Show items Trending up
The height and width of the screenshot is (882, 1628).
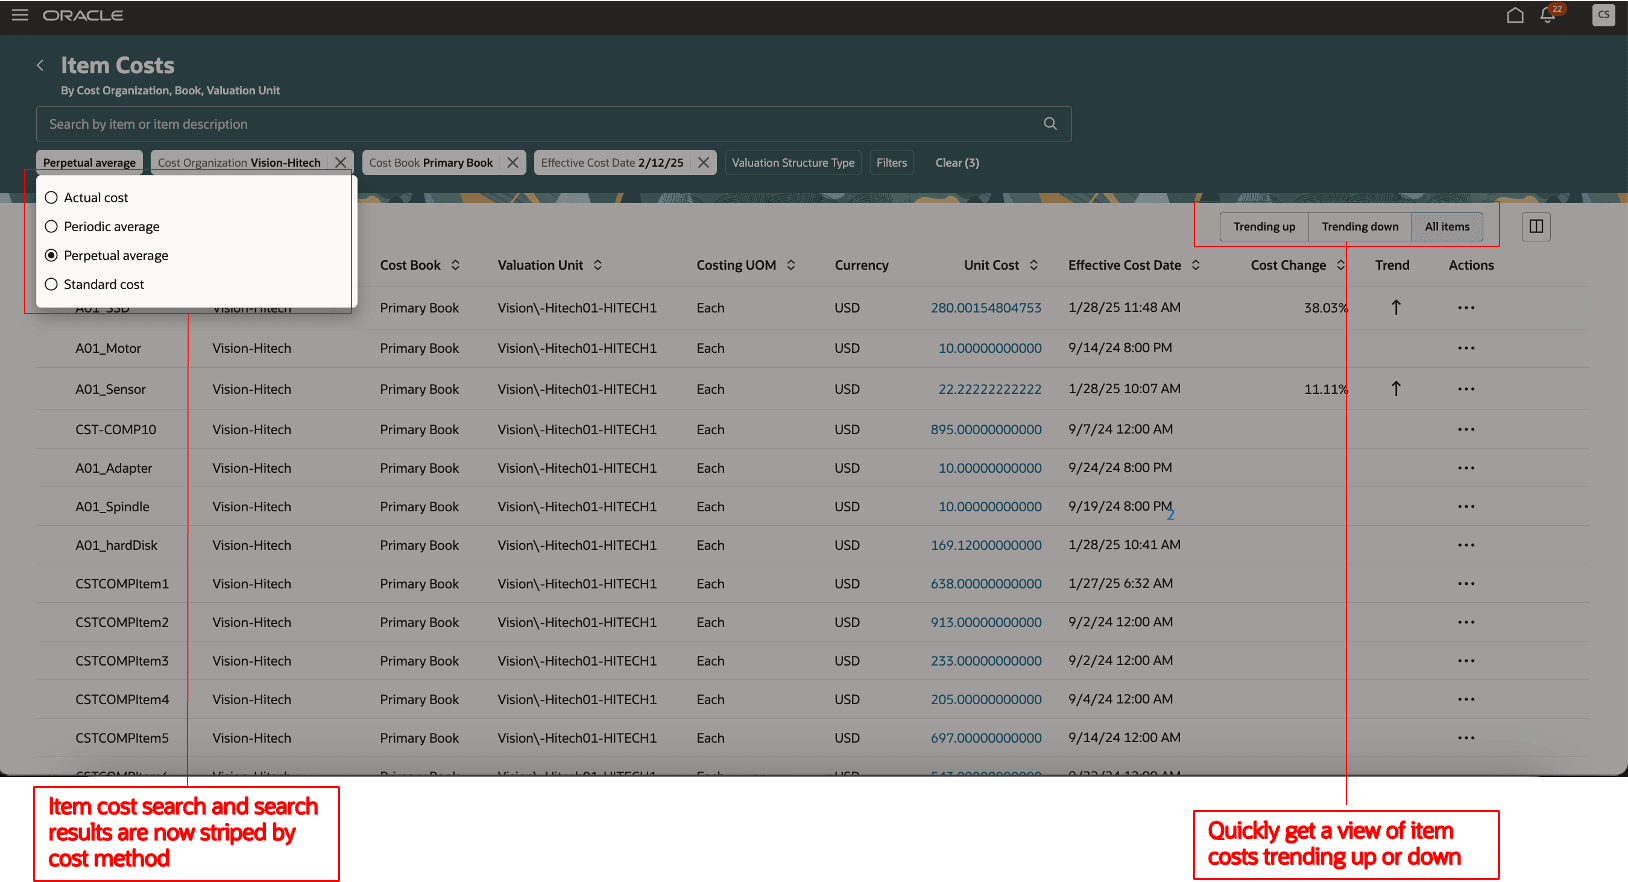pos(1264,227)
